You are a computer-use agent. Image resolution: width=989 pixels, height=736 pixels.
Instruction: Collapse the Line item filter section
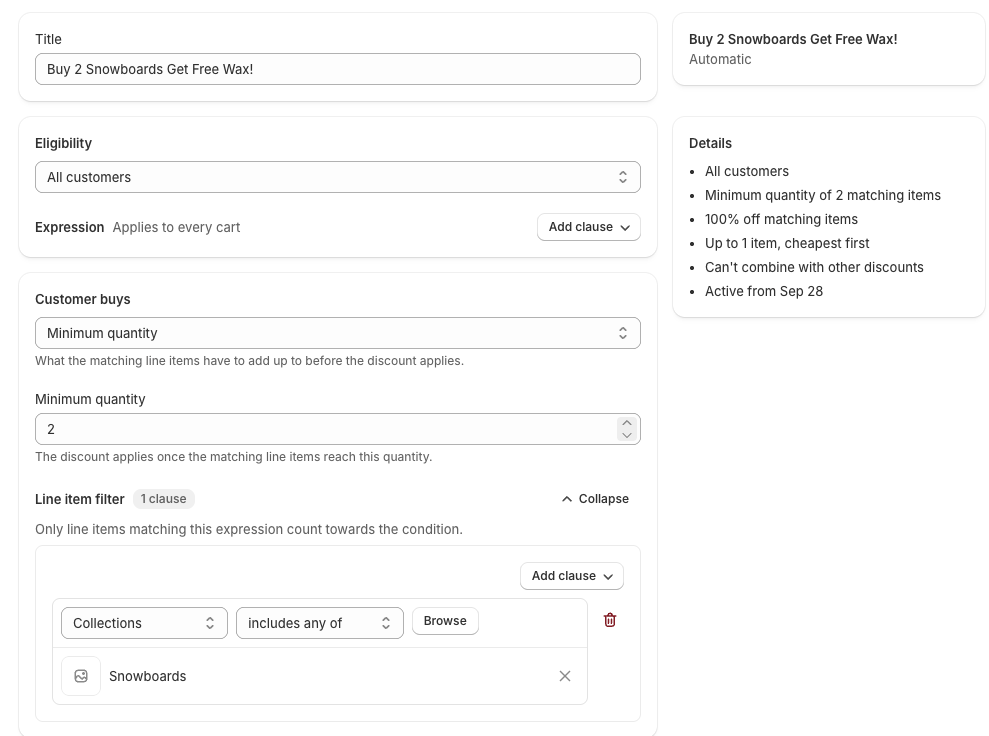(595, 499)
